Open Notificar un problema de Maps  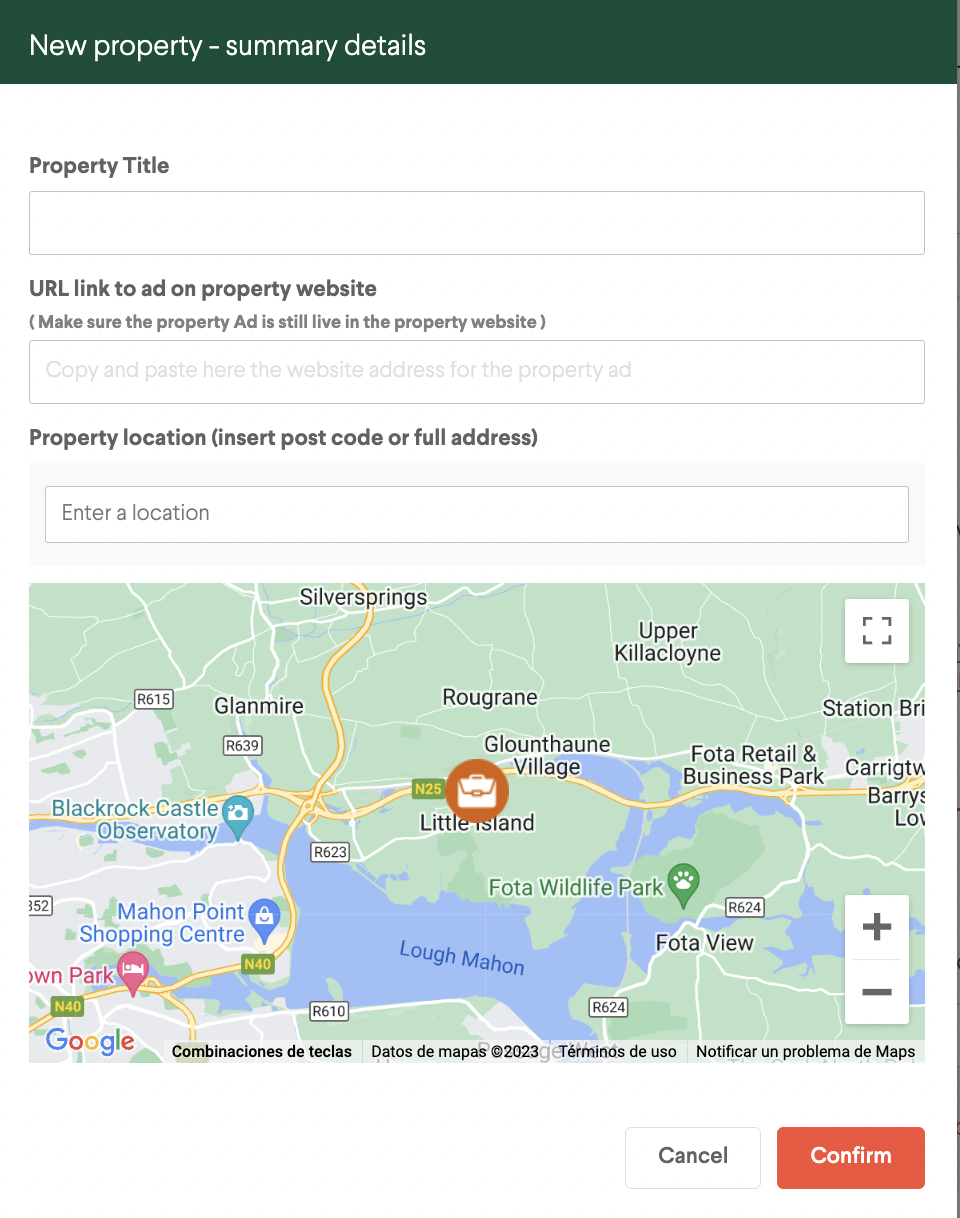coord(806,1052)
